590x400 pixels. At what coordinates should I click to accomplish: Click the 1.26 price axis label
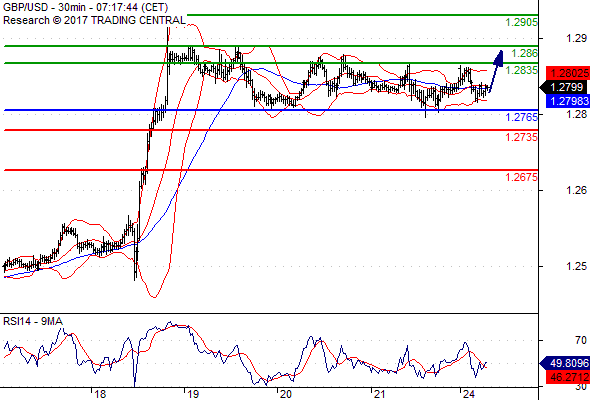(x=576, y=190)
